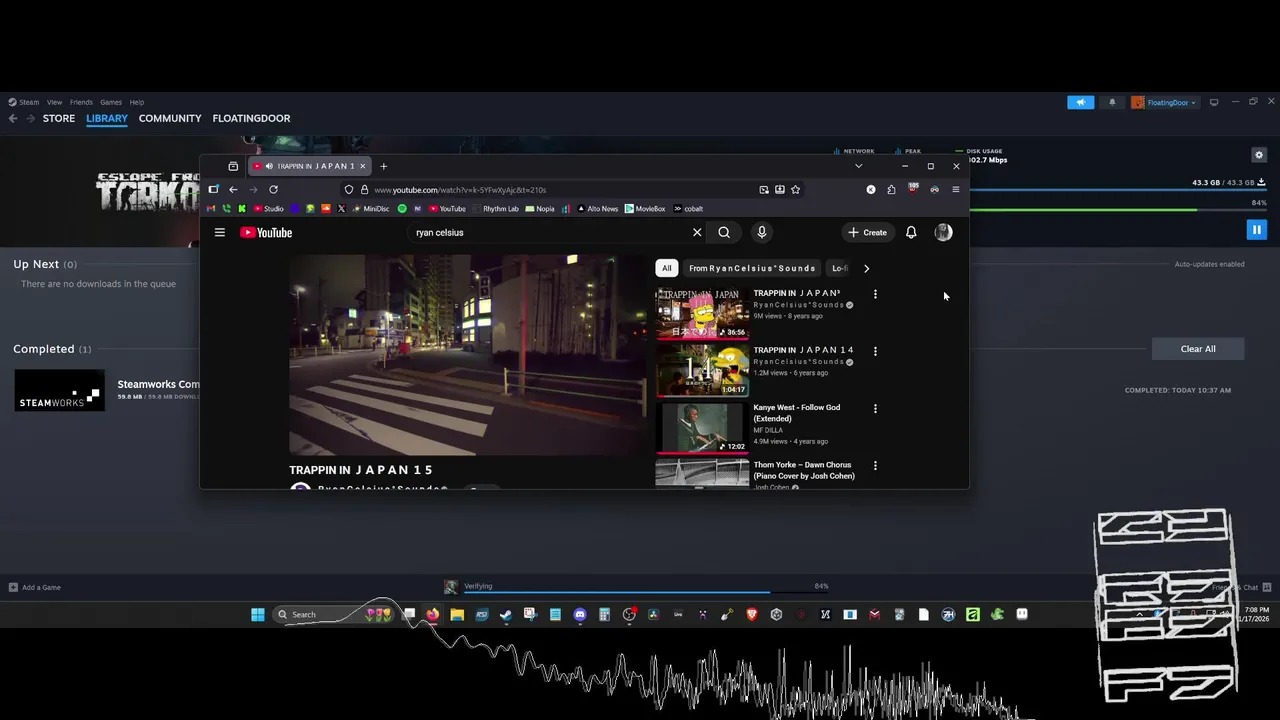Open the Friends menu in Steam
This screenshot has width=1280, height=720.
[x=81, y=102]
